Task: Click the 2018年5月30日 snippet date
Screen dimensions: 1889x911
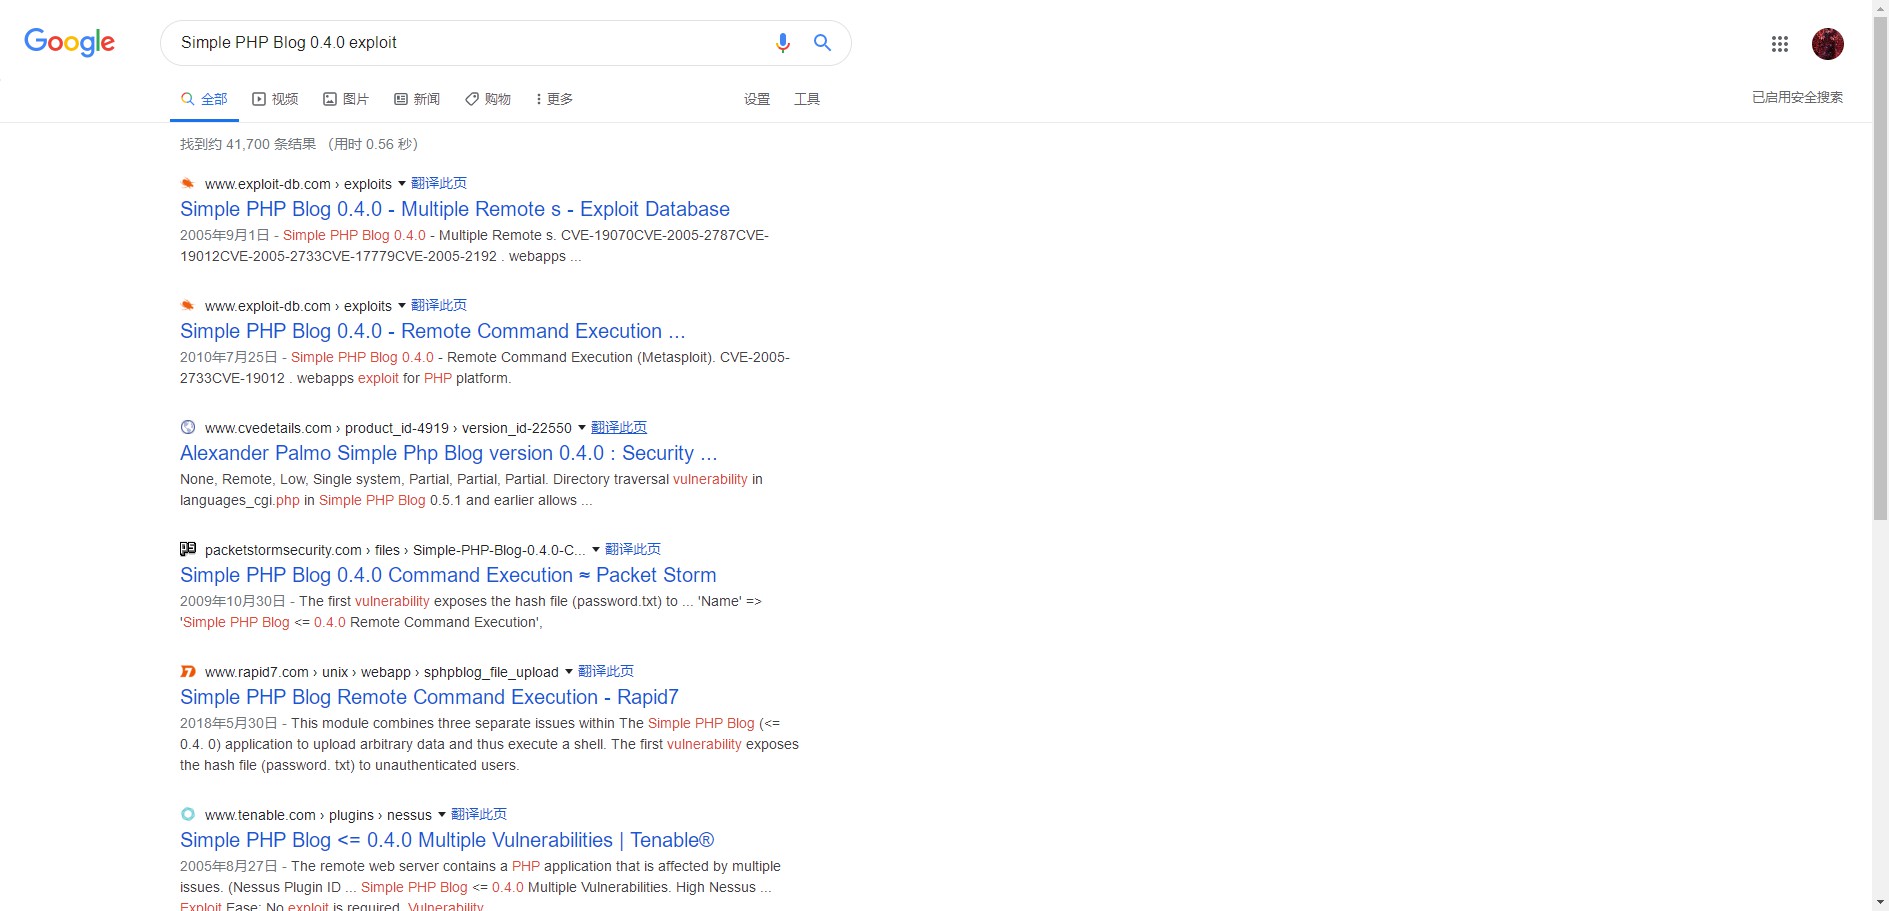Action: (x=229, y=723)
